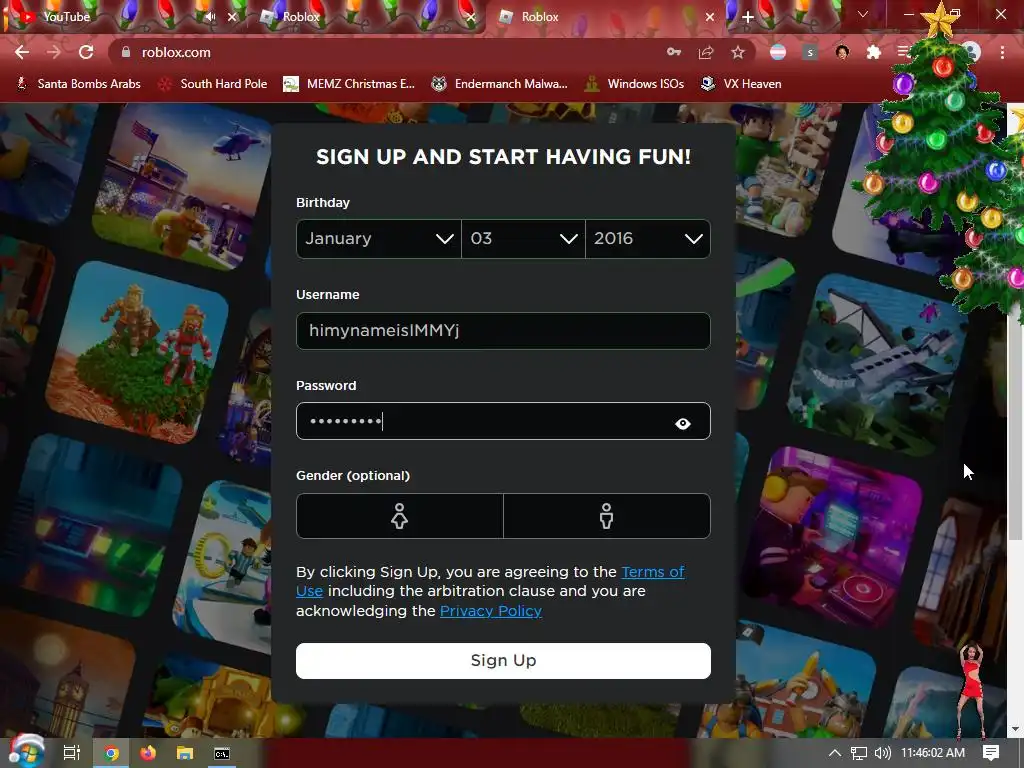Click the browser forward arrow

(54, 52)
